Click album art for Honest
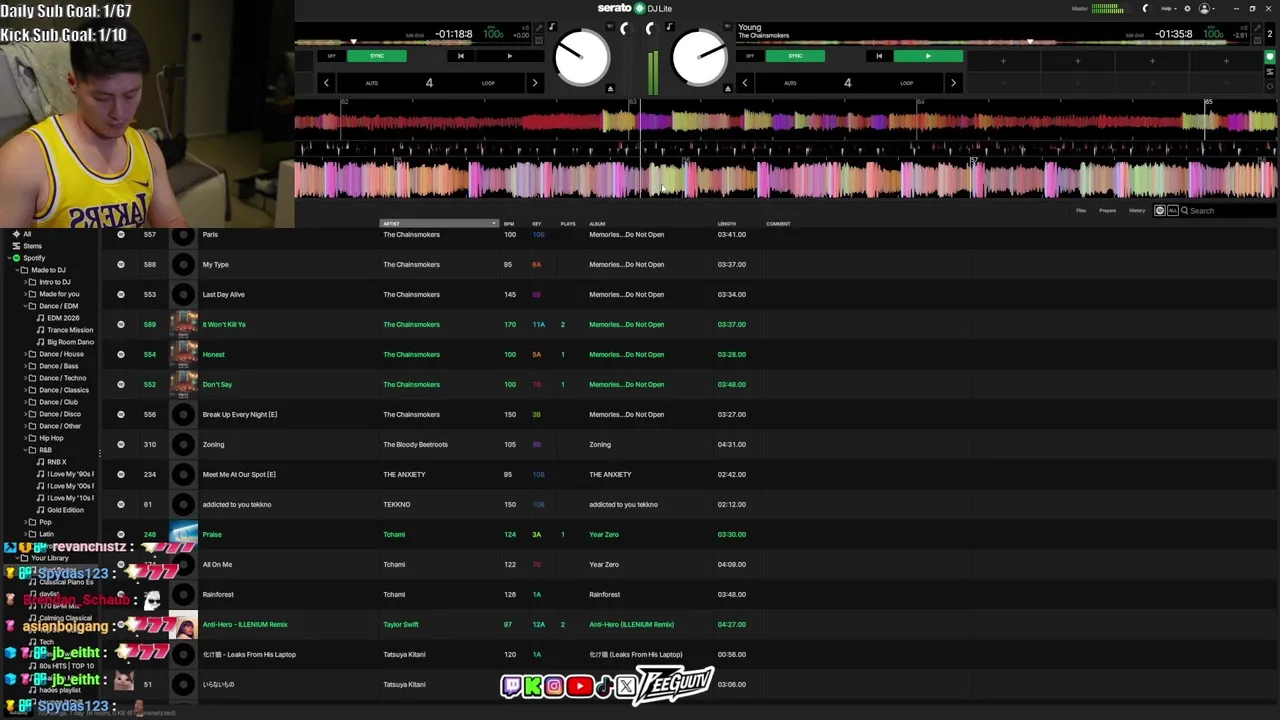The height and width of the screenshot is (720, 1280). (x=183, y=354)
